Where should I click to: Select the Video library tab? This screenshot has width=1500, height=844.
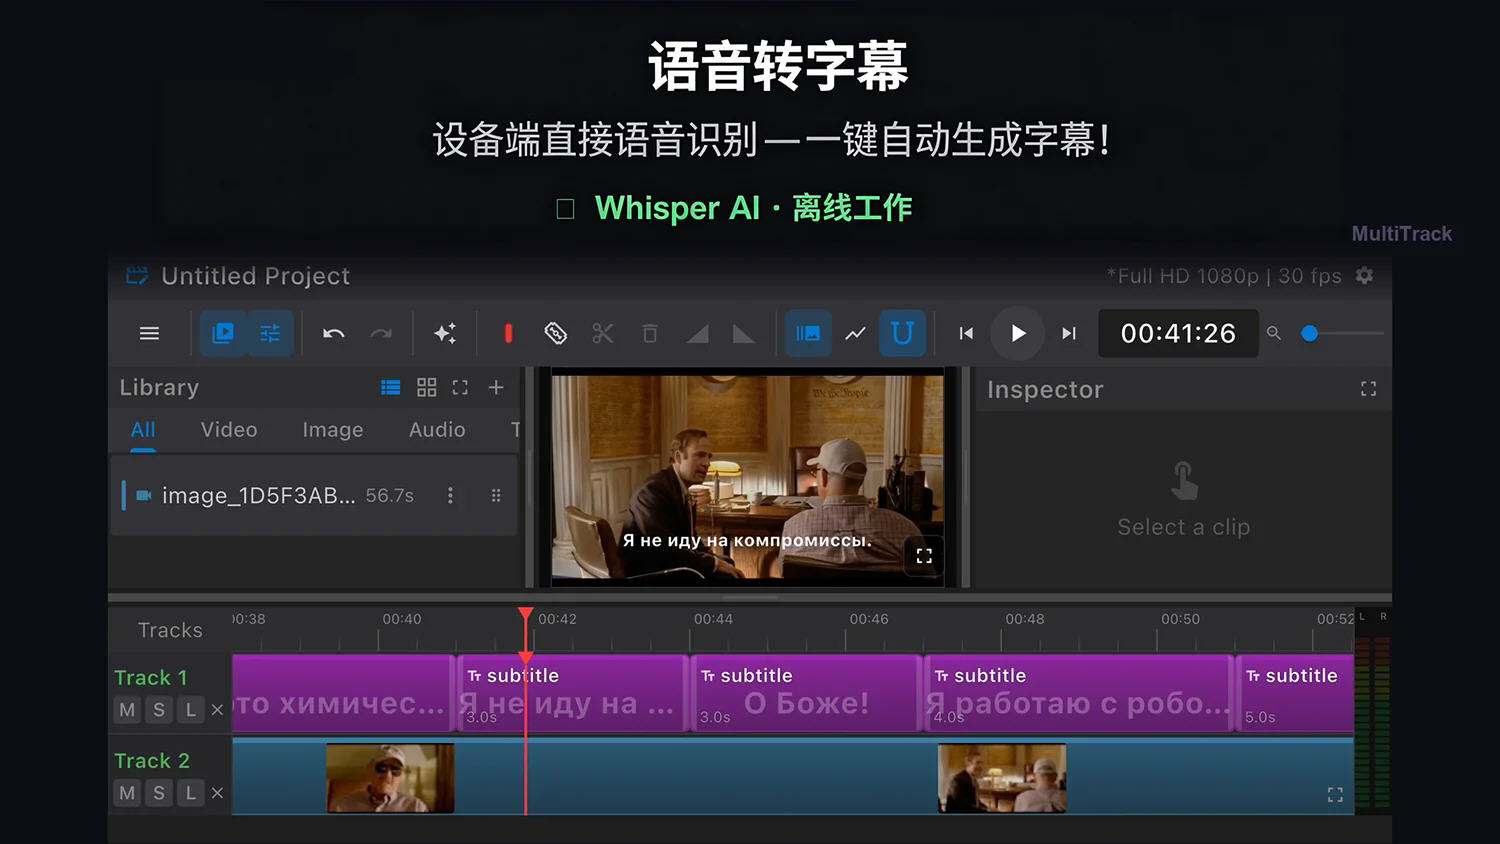(x=229, y=430)
